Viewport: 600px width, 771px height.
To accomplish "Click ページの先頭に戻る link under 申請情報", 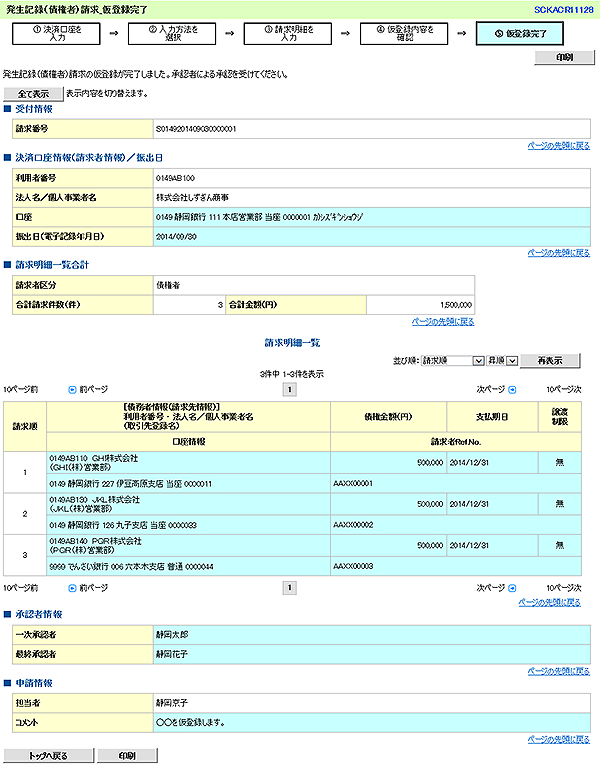I will point(559,740).
